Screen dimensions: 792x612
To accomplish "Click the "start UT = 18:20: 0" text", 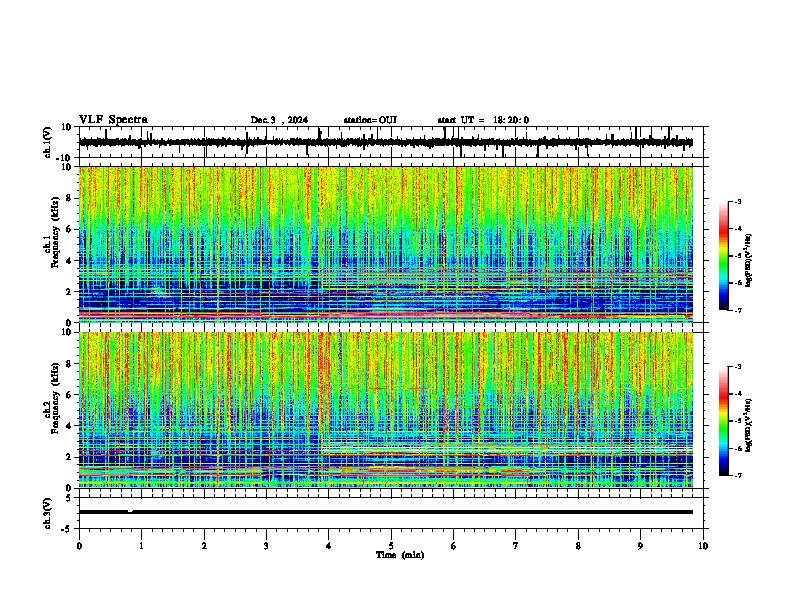I will (x=483, y=120).
